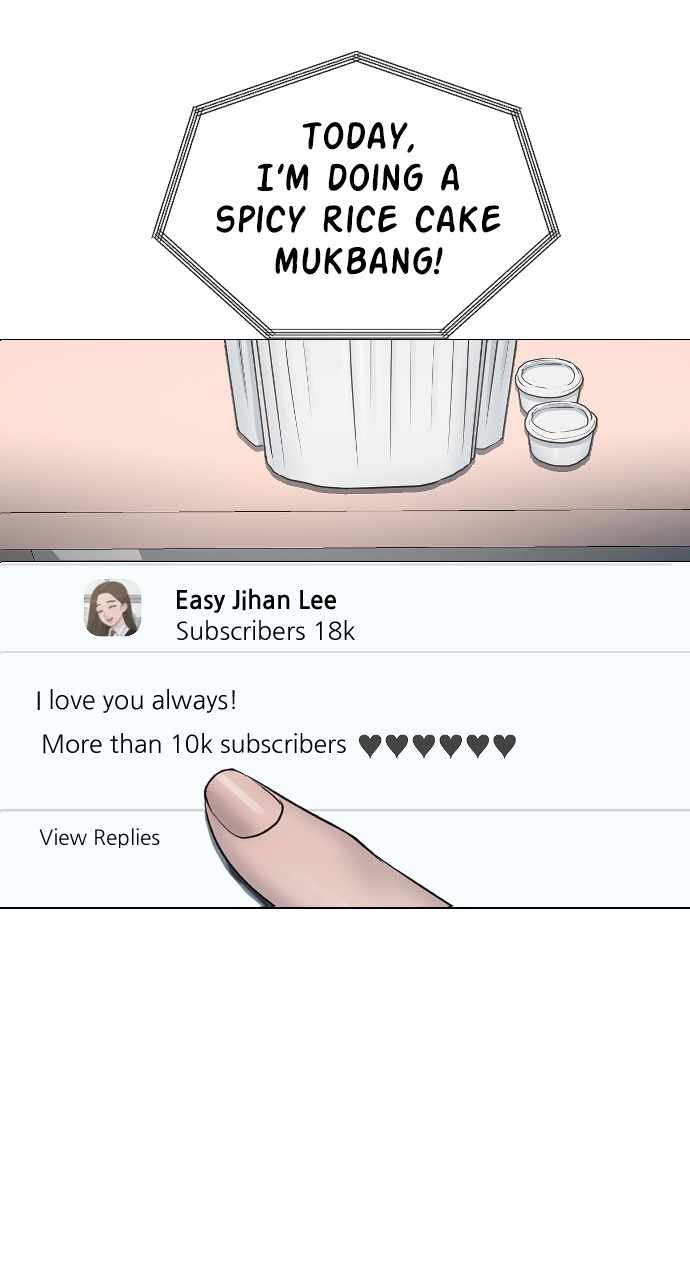
Task: Tap the second heart emoji in the comment
Action: click(x=397, y=746)
